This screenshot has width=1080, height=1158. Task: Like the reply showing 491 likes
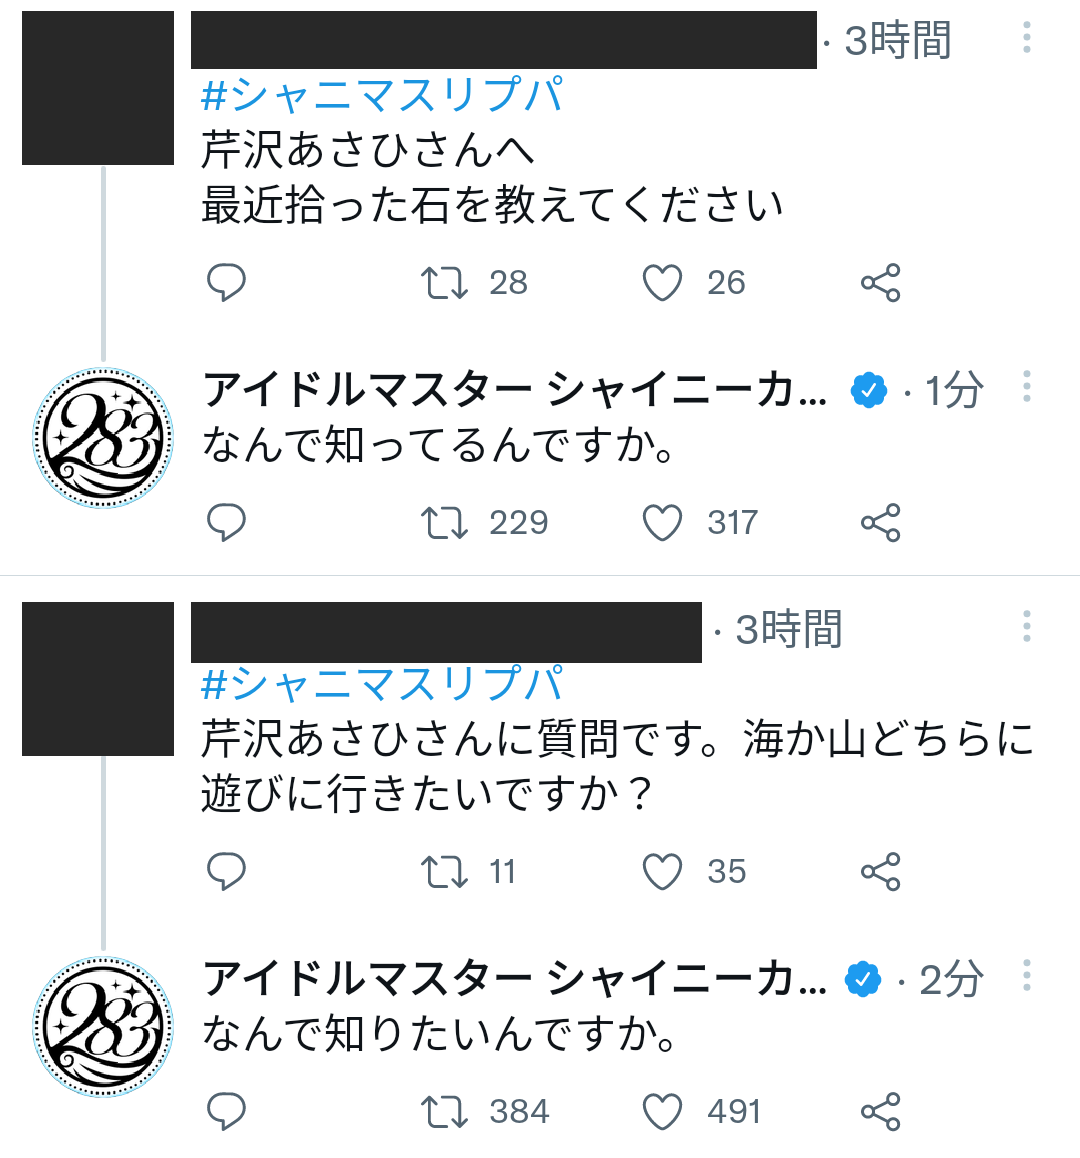(x=662, y=1112)
